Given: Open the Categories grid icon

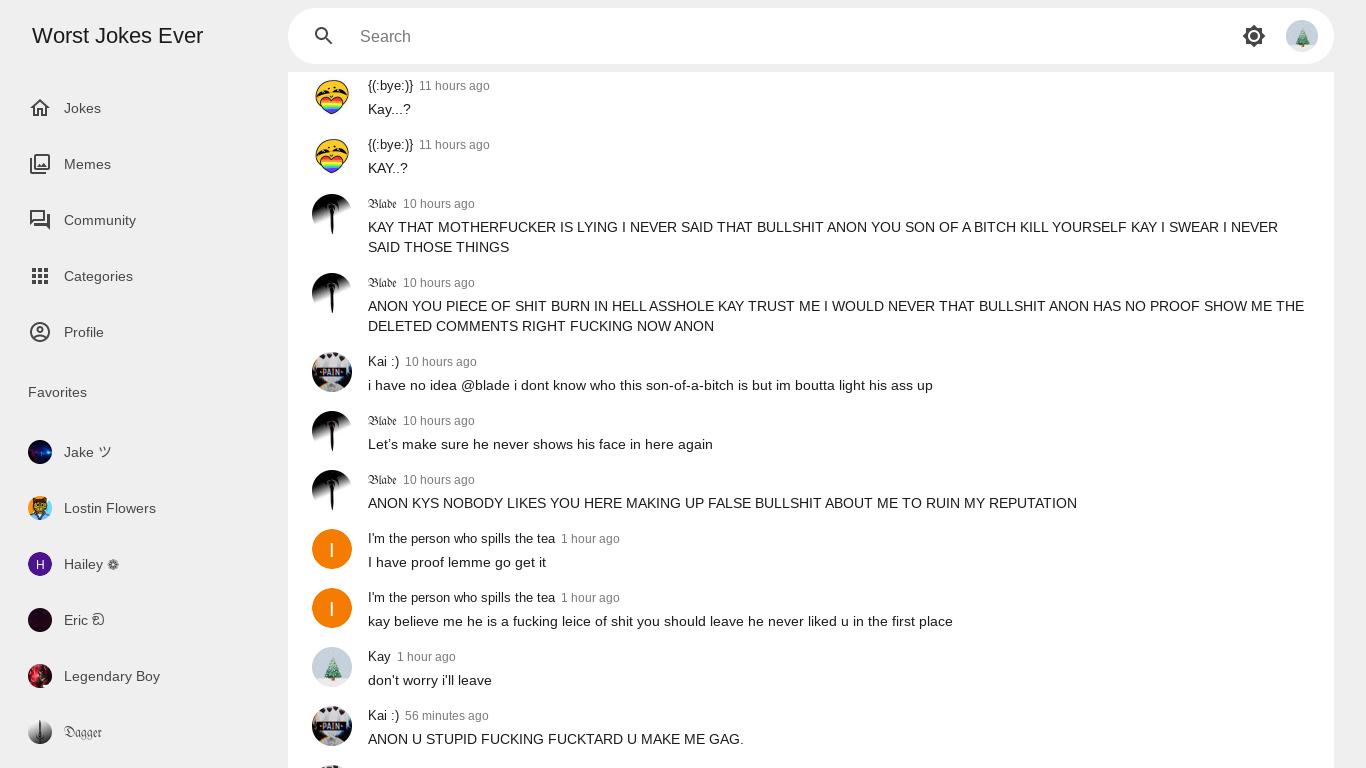Looking at the screenshot, I should [x=40, y=276].
